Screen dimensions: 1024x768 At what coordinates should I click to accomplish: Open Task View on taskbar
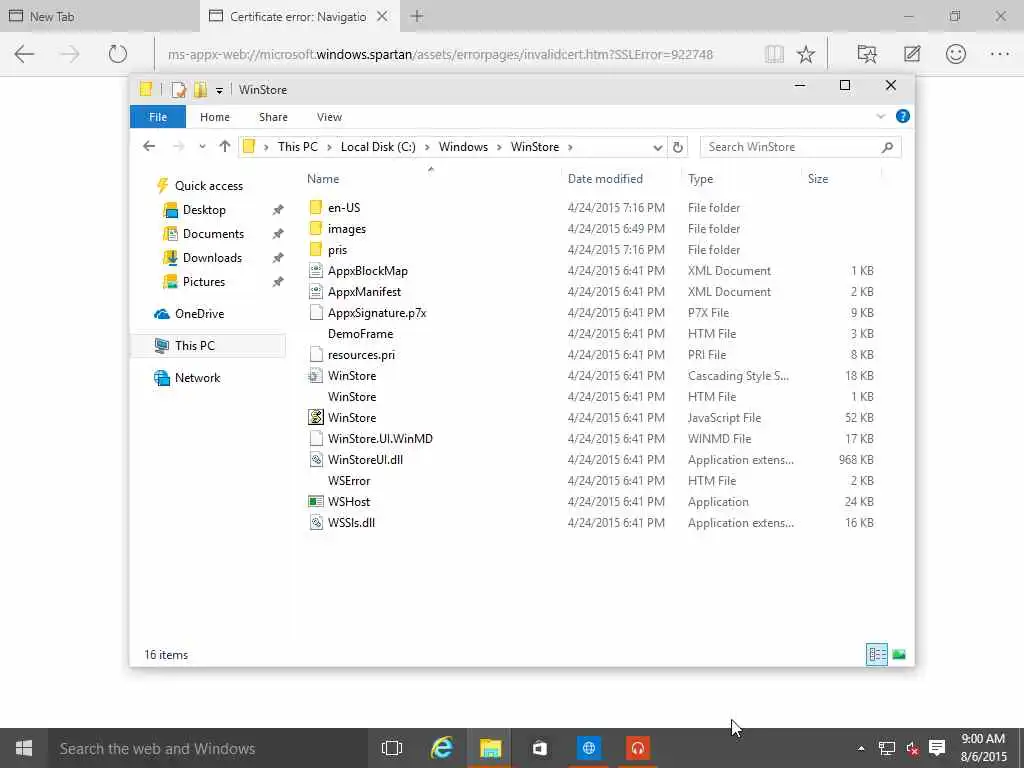point(392,748)
